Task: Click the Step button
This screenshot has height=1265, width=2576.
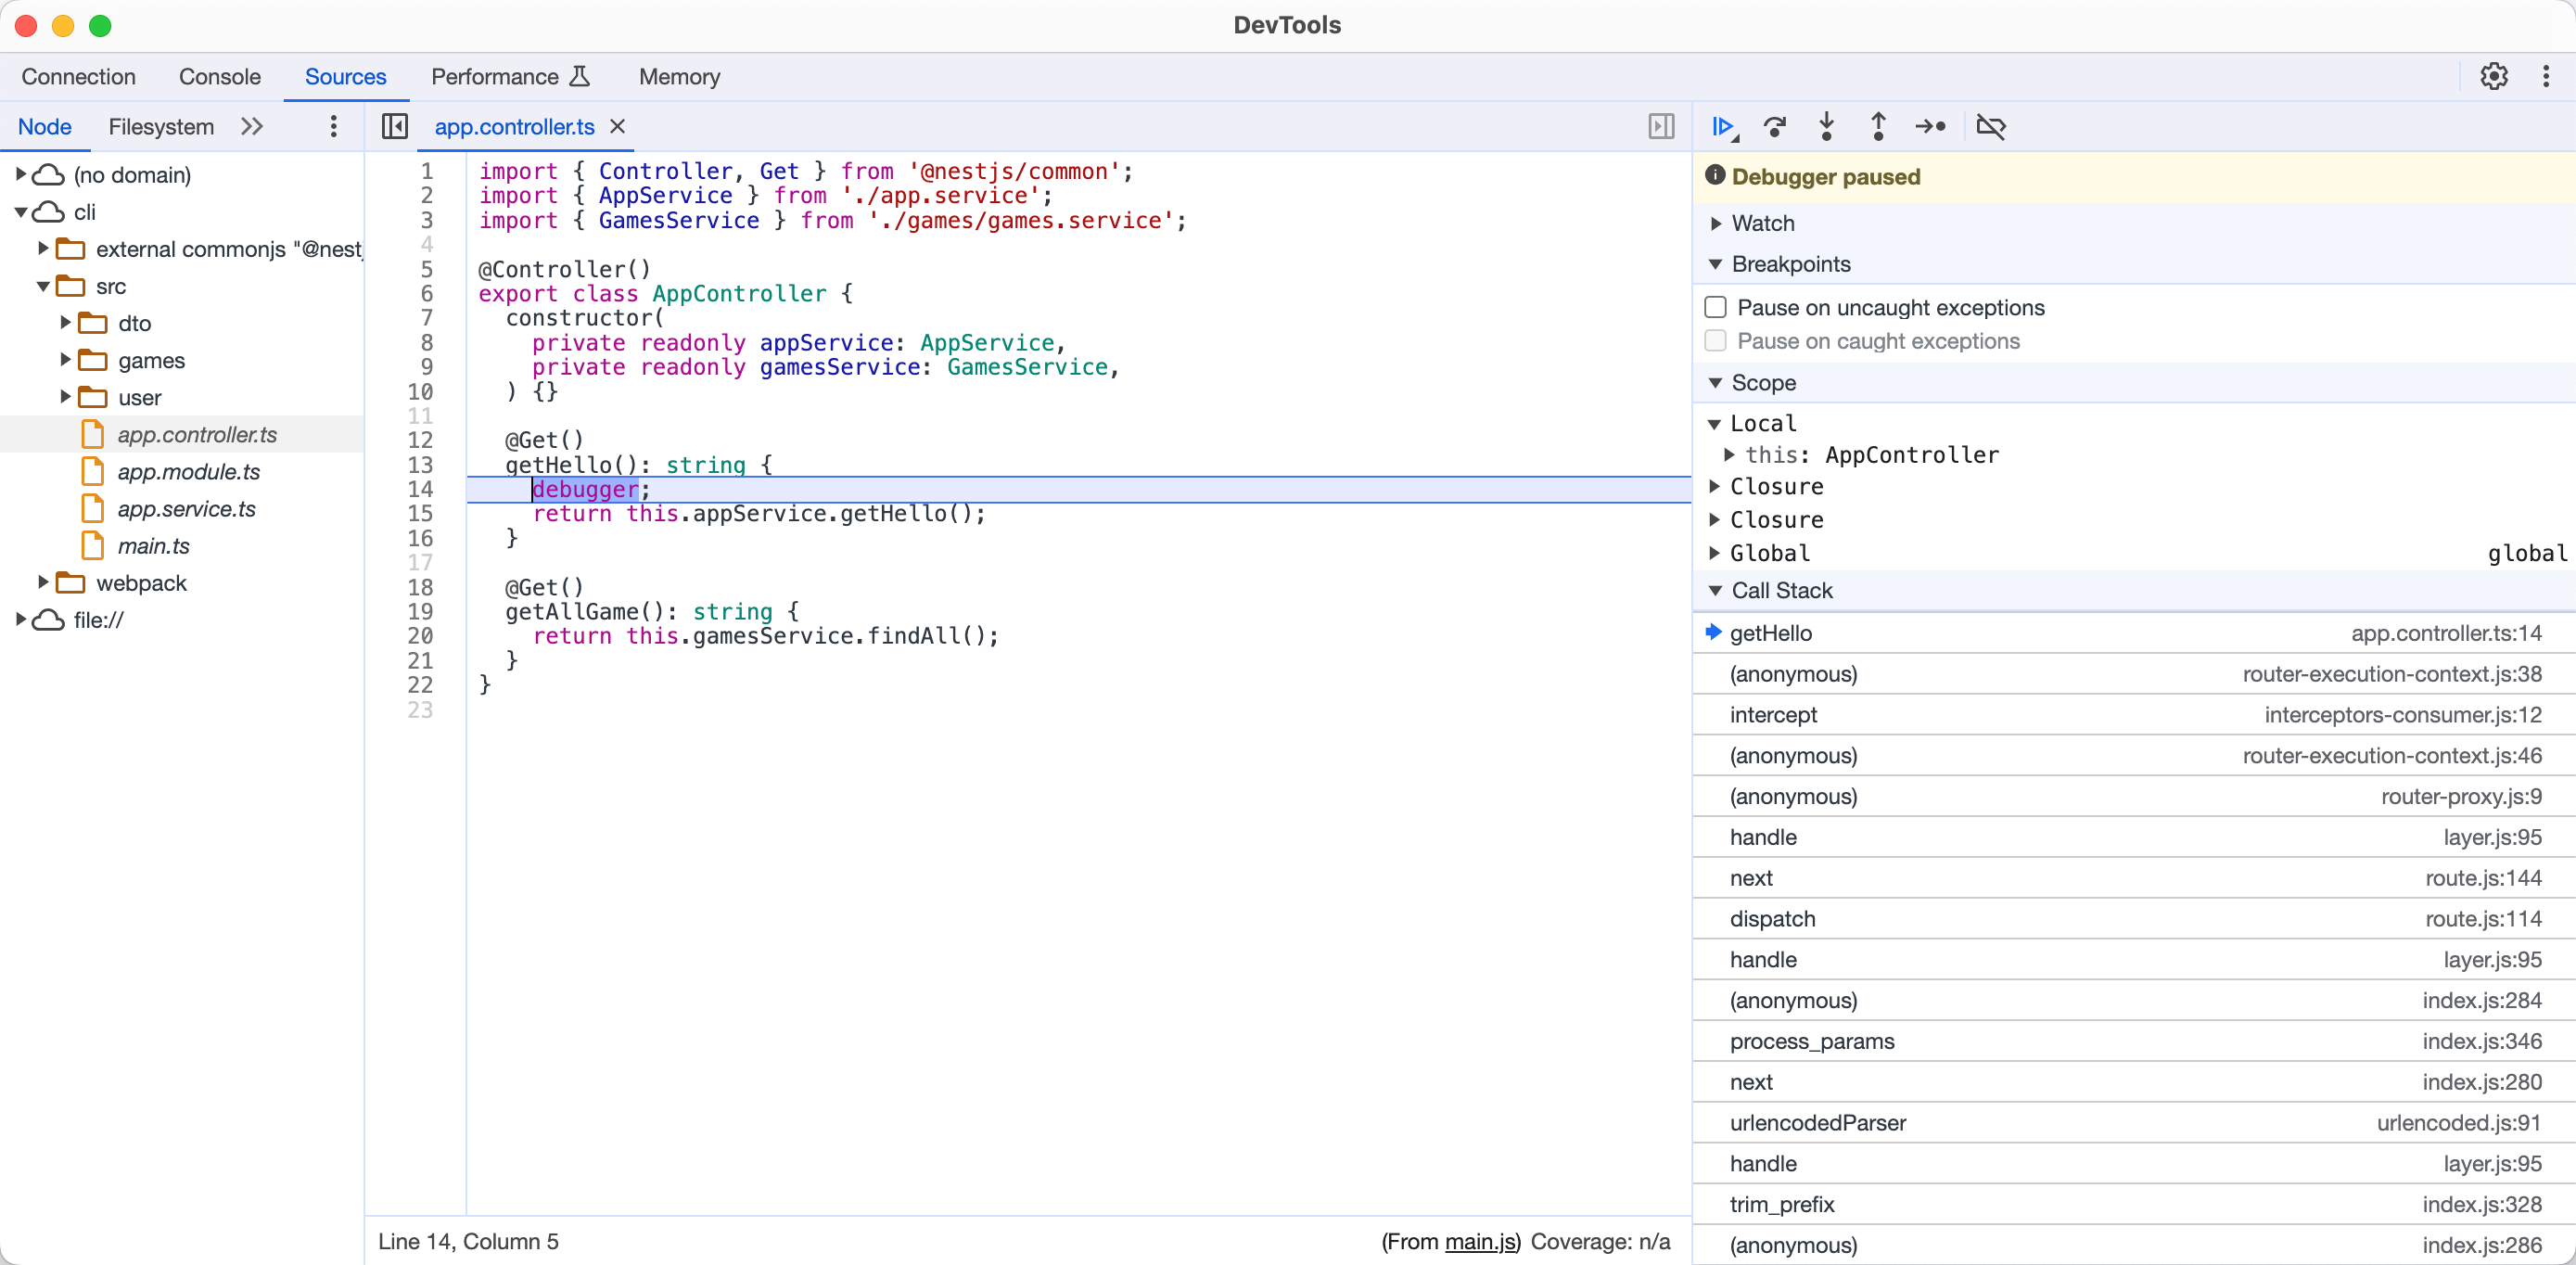Action: tap(1930, 127)
